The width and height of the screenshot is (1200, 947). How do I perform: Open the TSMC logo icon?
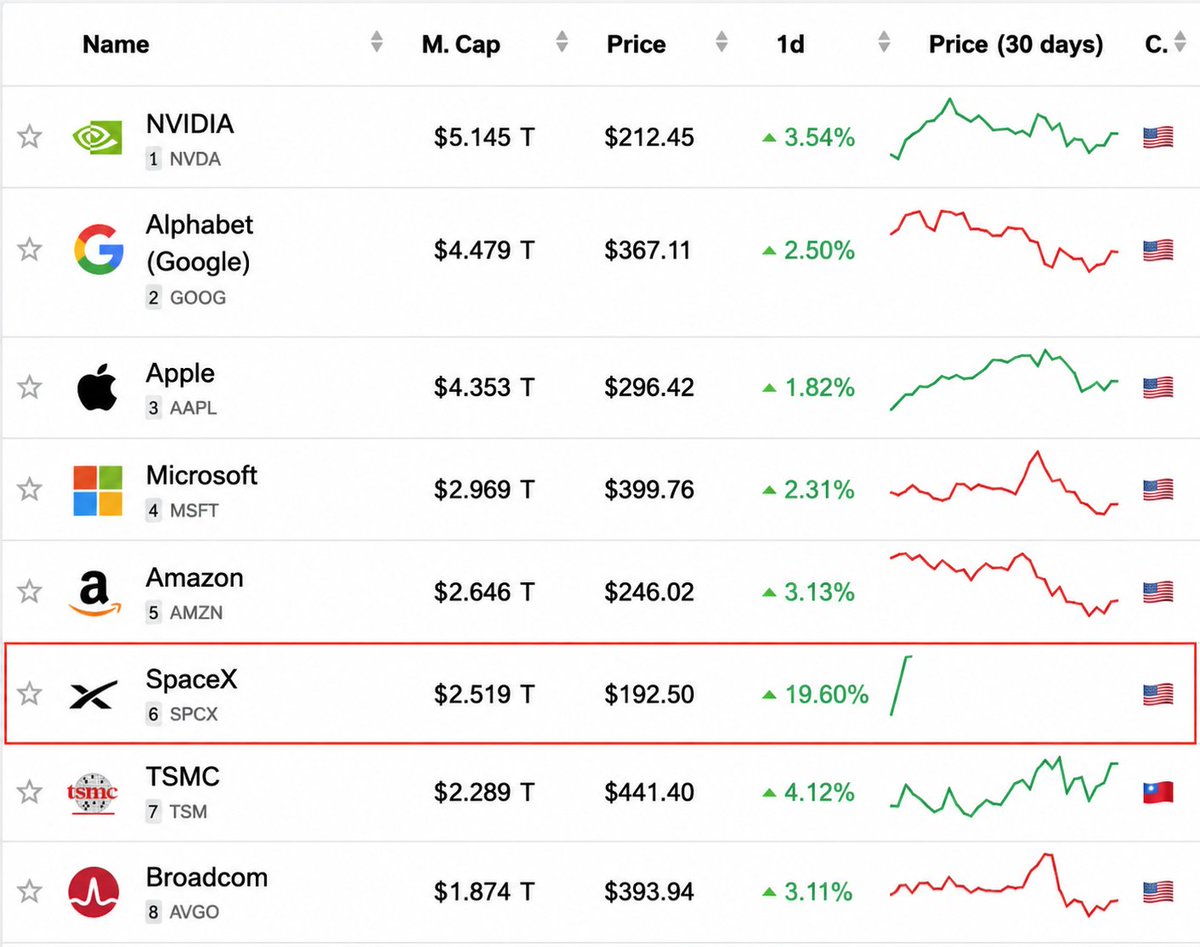pos(93,793)
